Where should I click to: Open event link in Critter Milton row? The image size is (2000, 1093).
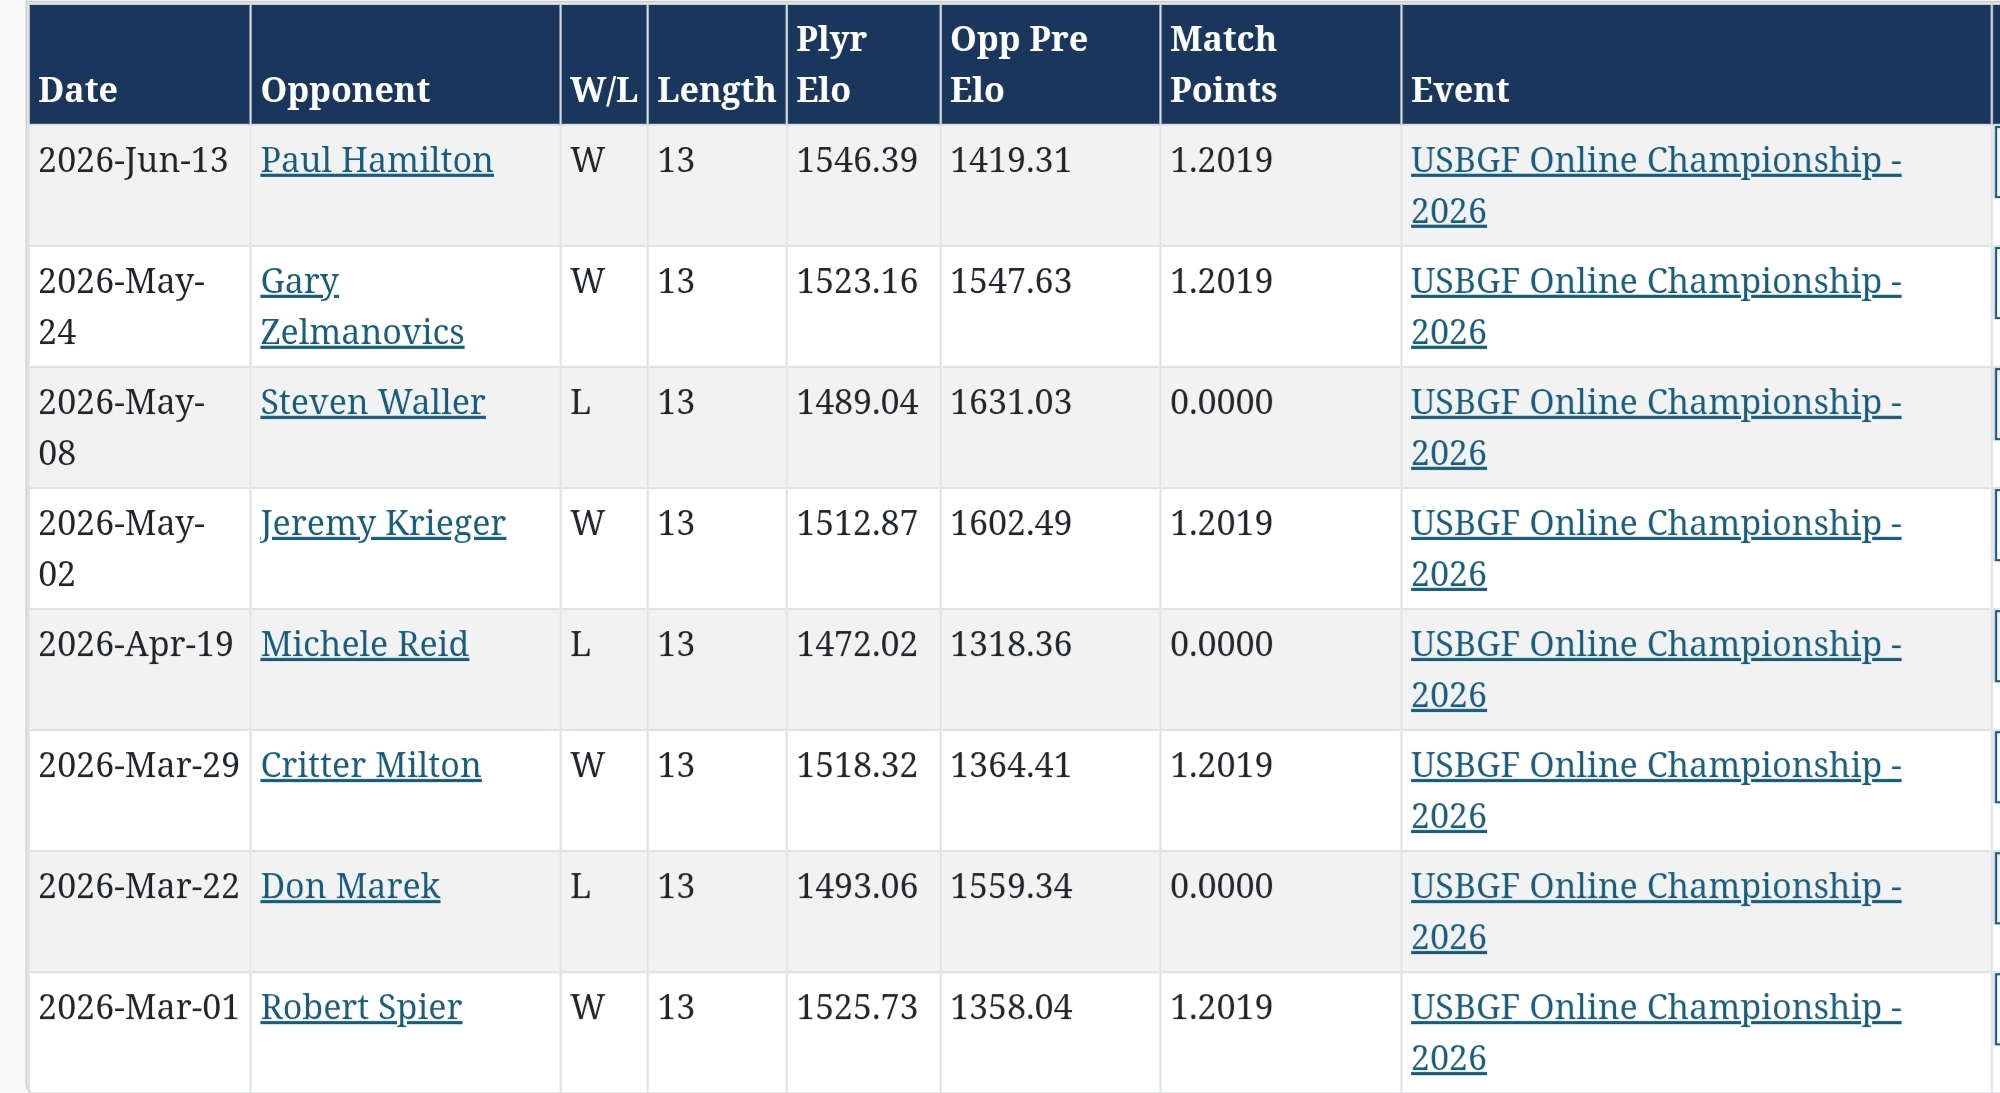pos(1656,790)
